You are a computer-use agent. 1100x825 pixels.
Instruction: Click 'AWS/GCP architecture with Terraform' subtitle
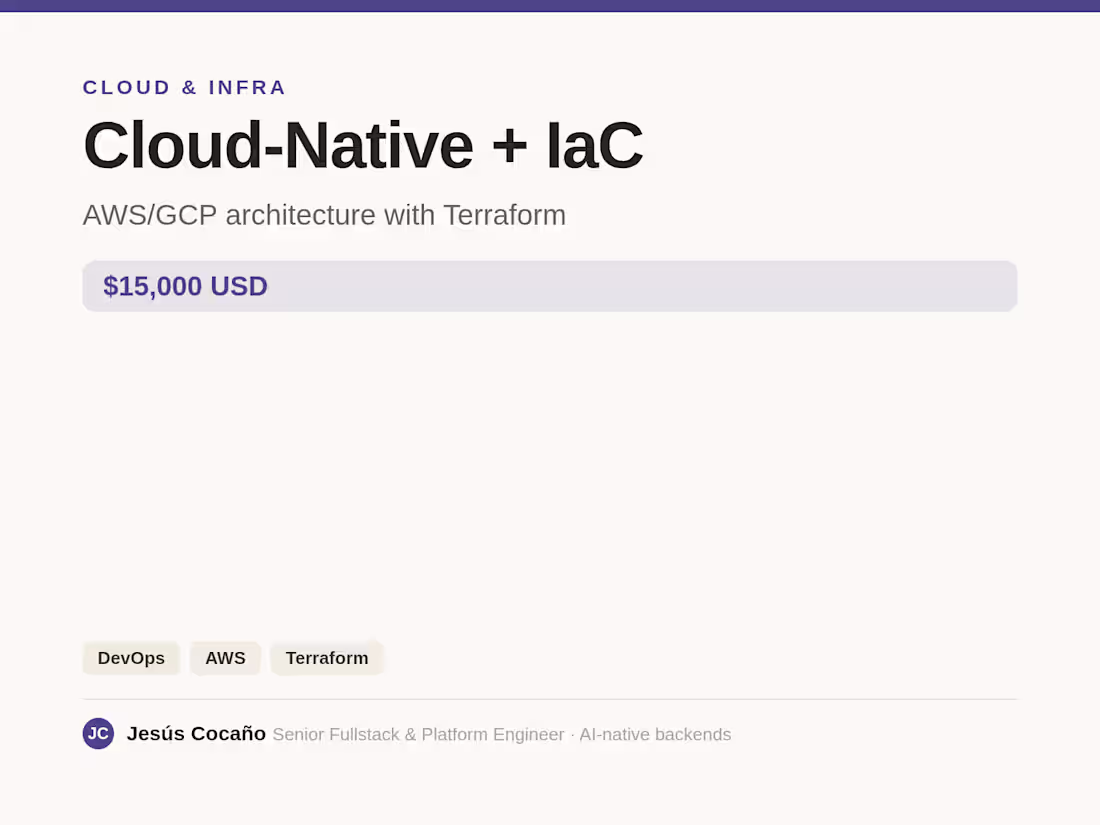324,215
